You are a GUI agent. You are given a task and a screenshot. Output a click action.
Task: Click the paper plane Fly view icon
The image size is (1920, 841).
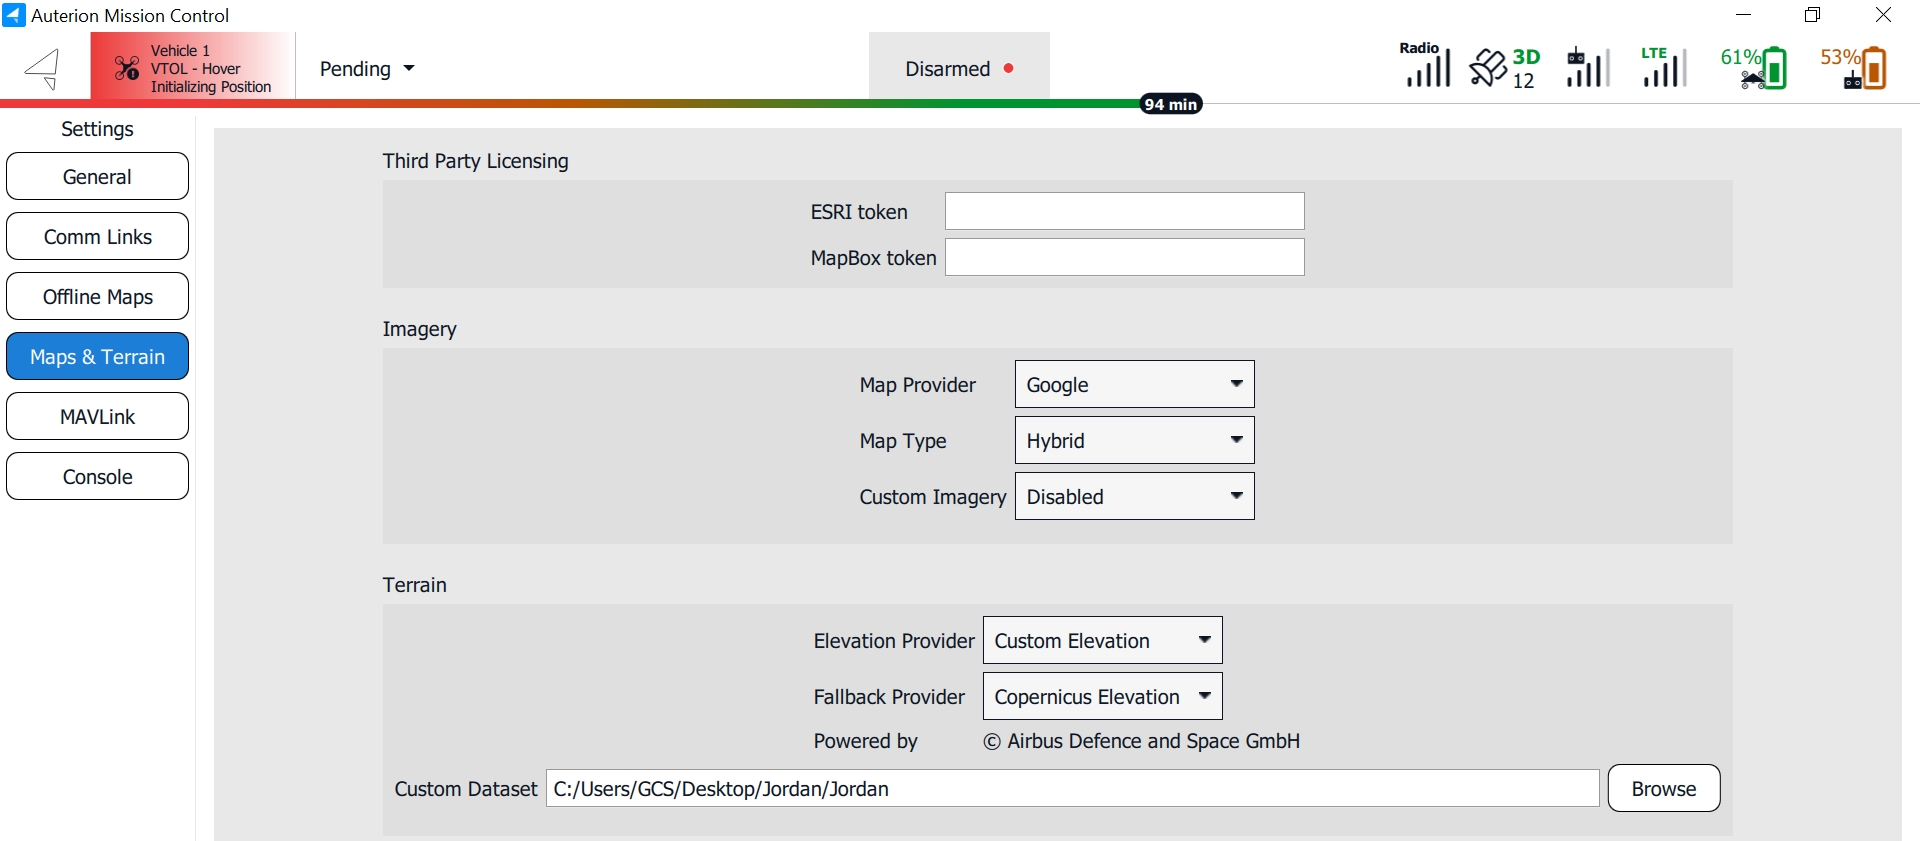click(43, 69)
